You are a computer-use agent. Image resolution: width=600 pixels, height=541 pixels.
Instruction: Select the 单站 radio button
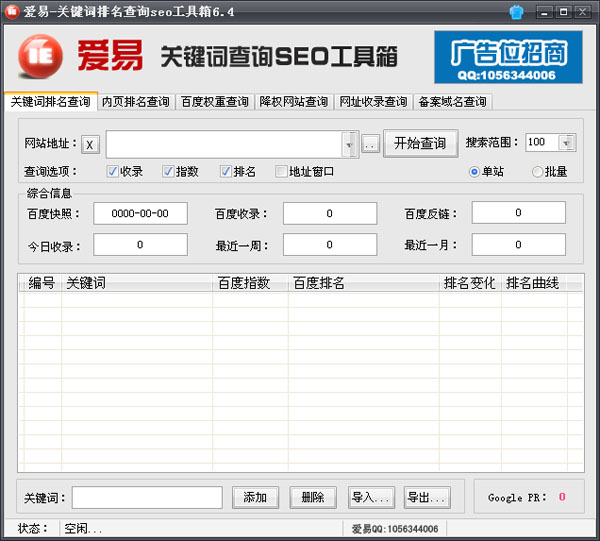pos(474,172)
